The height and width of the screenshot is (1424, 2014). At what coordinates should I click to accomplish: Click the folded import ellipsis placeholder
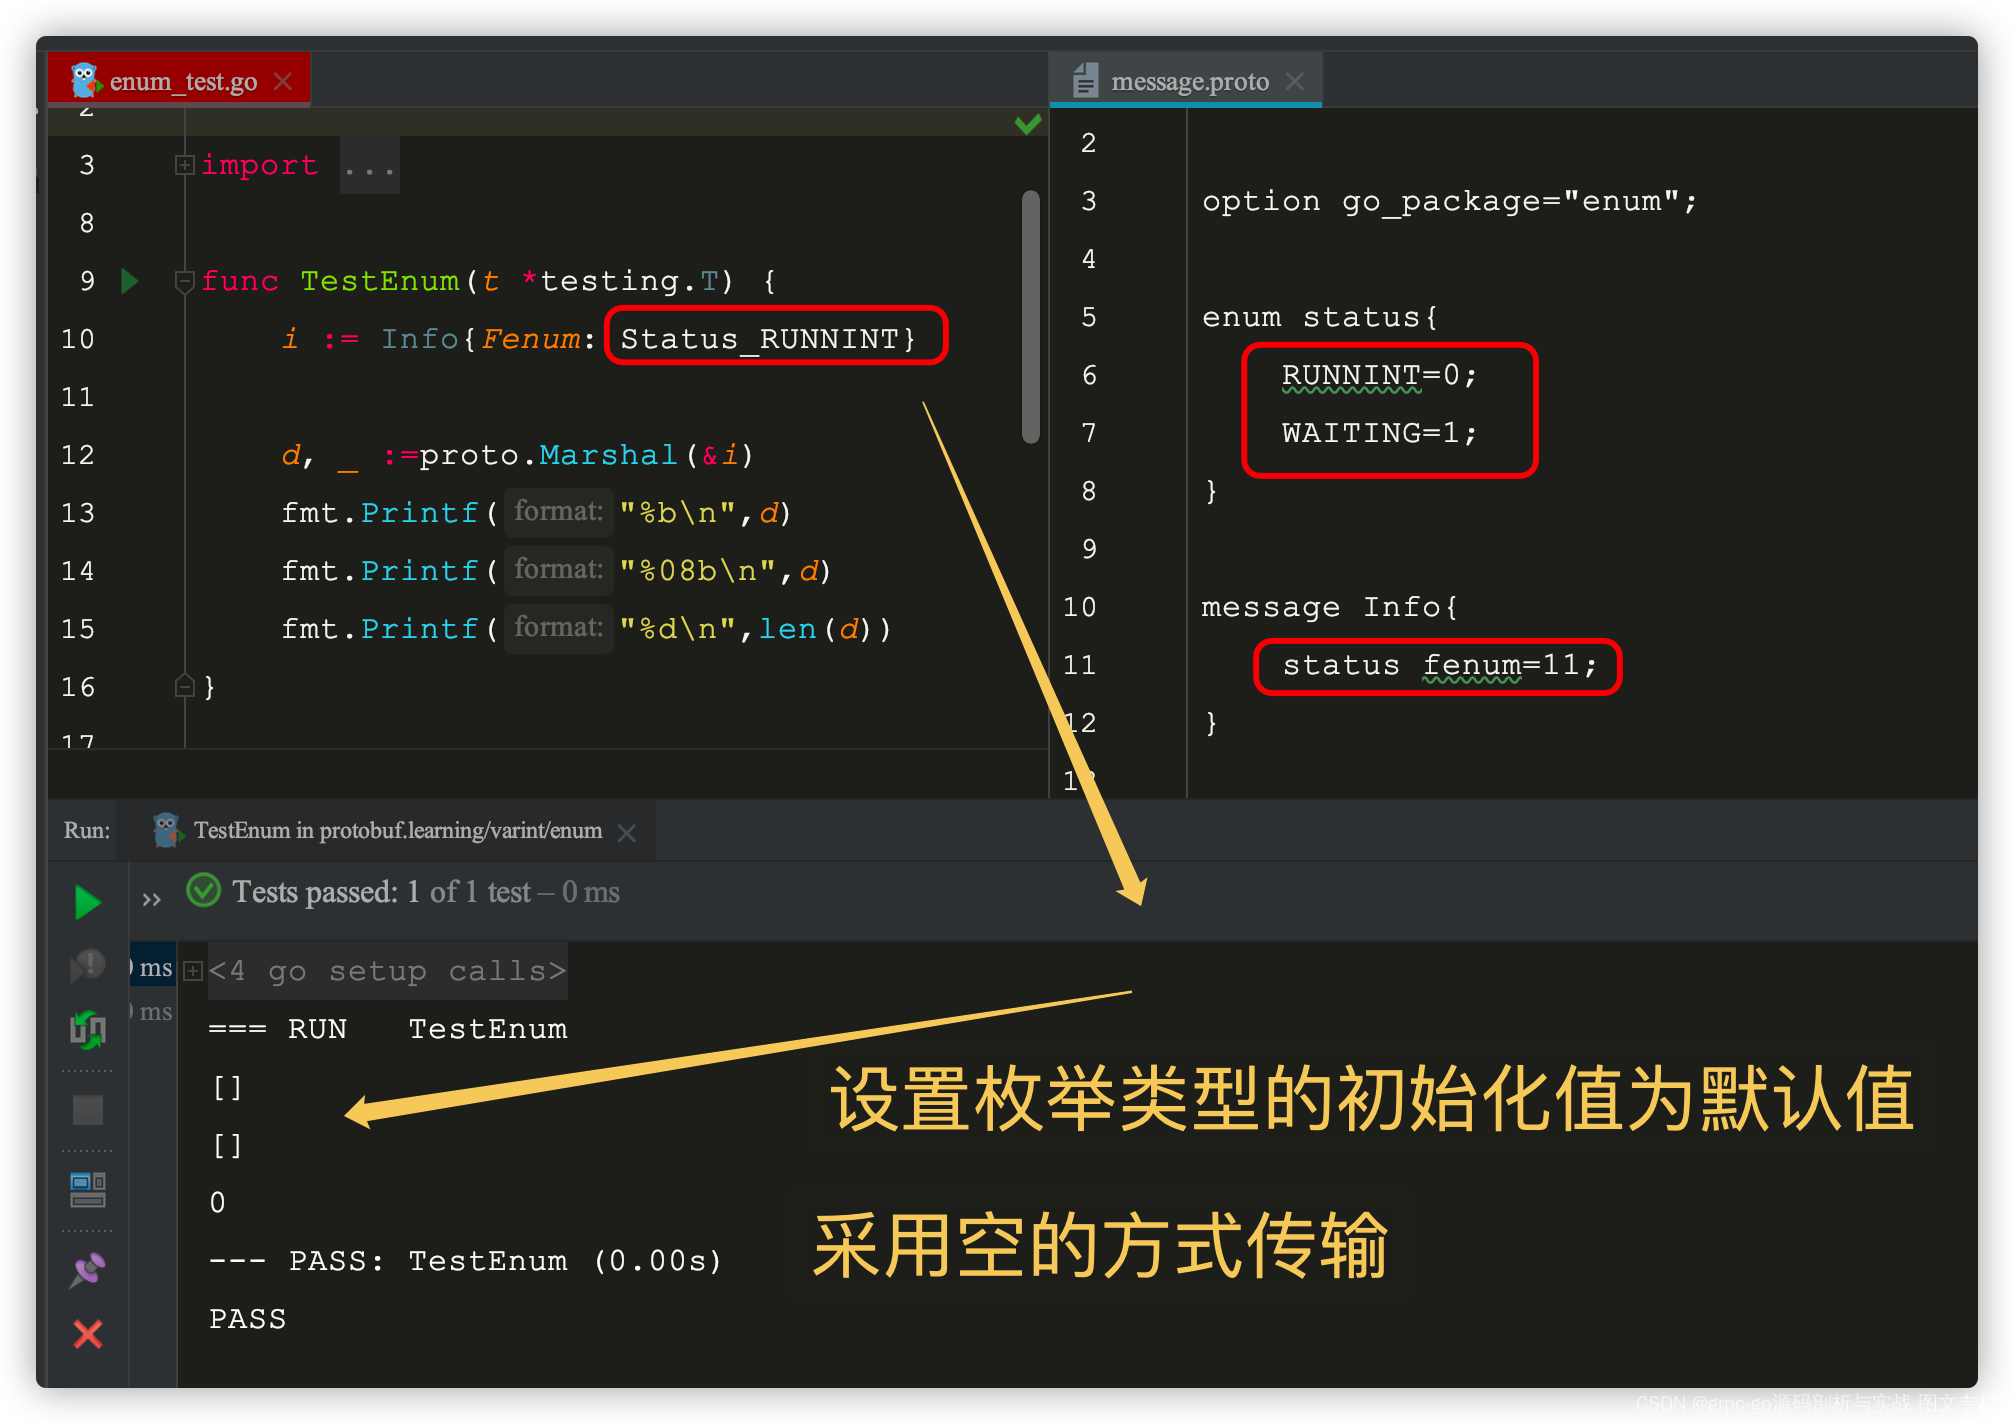(x=369, y=166)
